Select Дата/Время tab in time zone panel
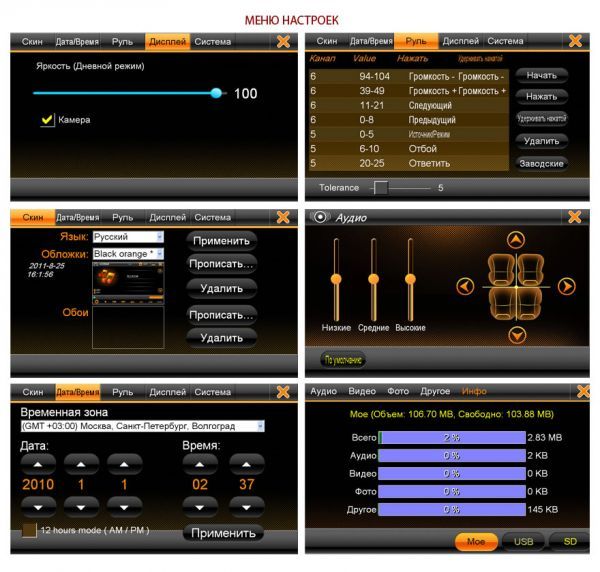This screenshot has height=572, width=600. pyautogui.click(x=78, y=392)
